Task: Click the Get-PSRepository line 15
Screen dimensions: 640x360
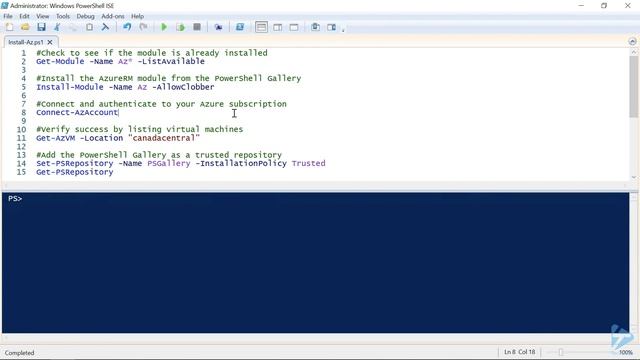Action: pyautogui.click(x=75, y=172)
